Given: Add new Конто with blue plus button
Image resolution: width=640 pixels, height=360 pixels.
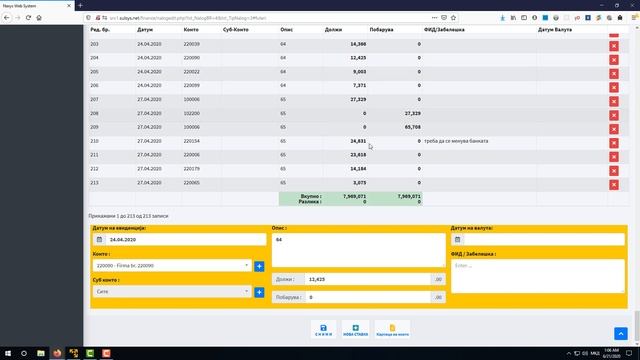Looking at the screenshot, I should pos(259,267).
